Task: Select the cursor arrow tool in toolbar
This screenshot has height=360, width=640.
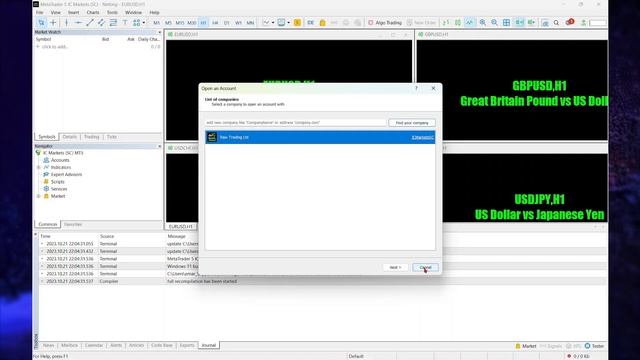Action: 41,23
